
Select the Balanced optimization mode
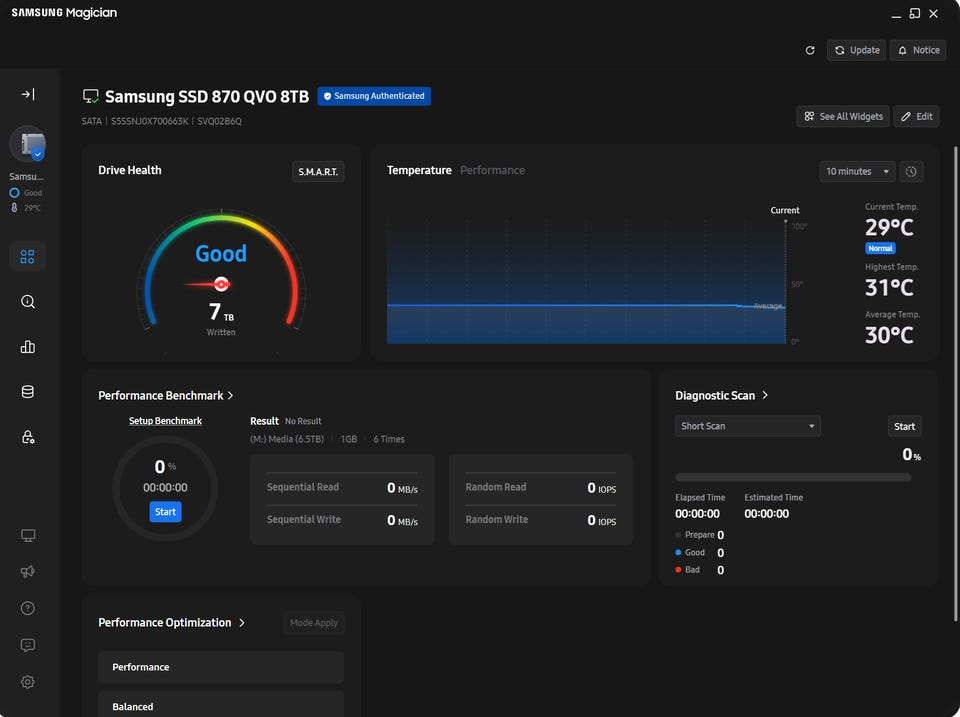click(221, 705)
